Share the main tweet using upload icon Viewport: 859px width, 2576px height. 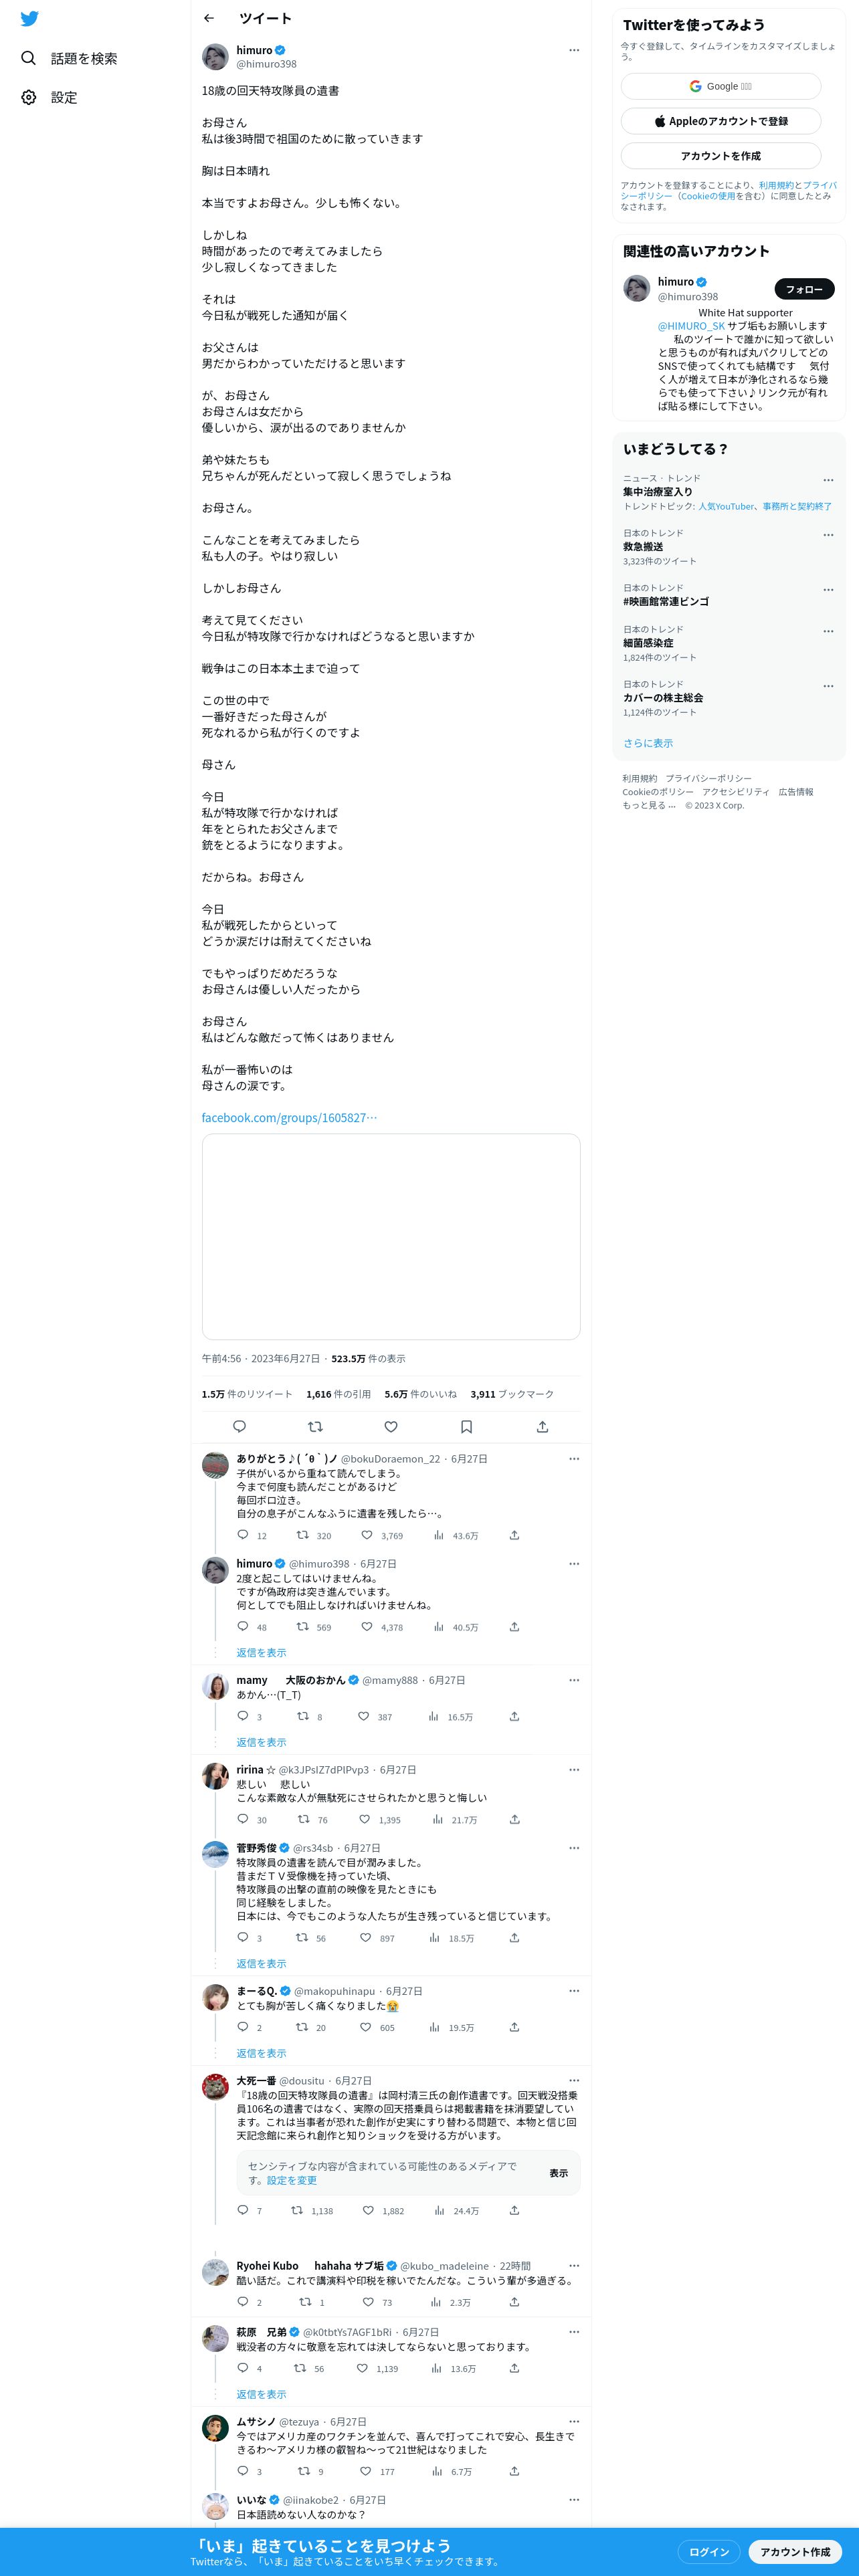542,1426
